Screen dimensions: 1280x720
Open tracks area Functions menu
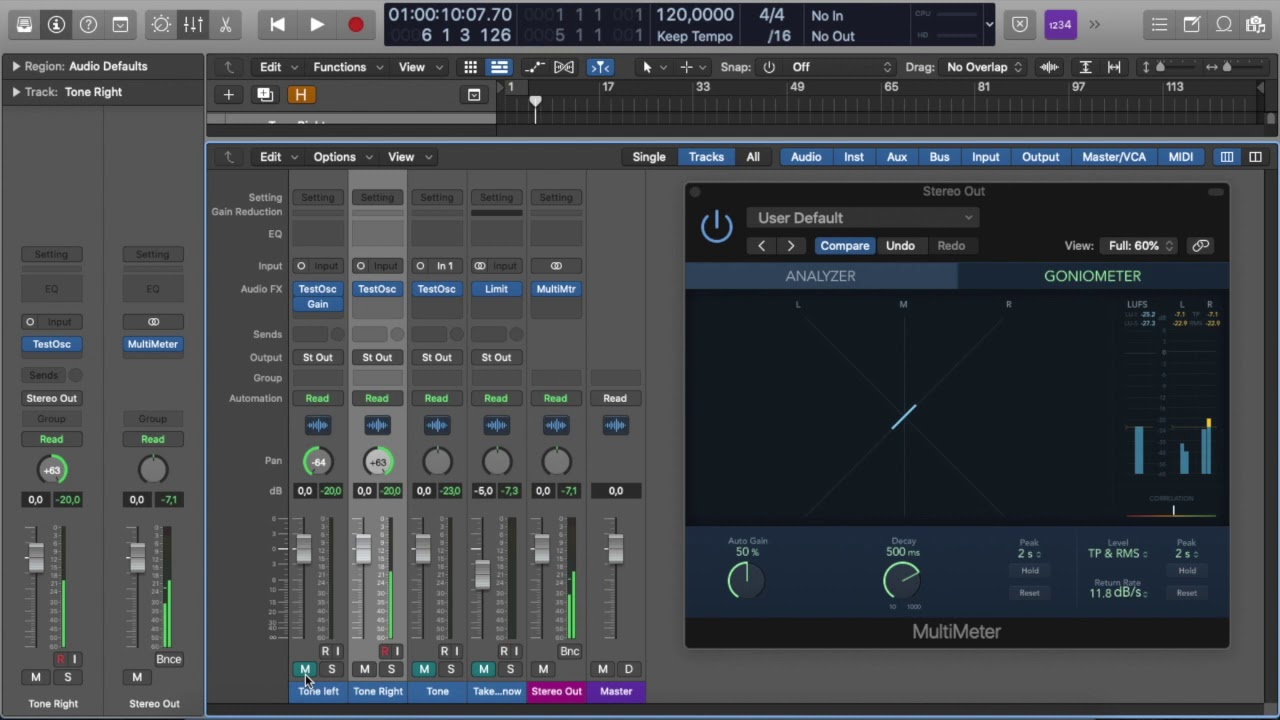click(348, 67)
